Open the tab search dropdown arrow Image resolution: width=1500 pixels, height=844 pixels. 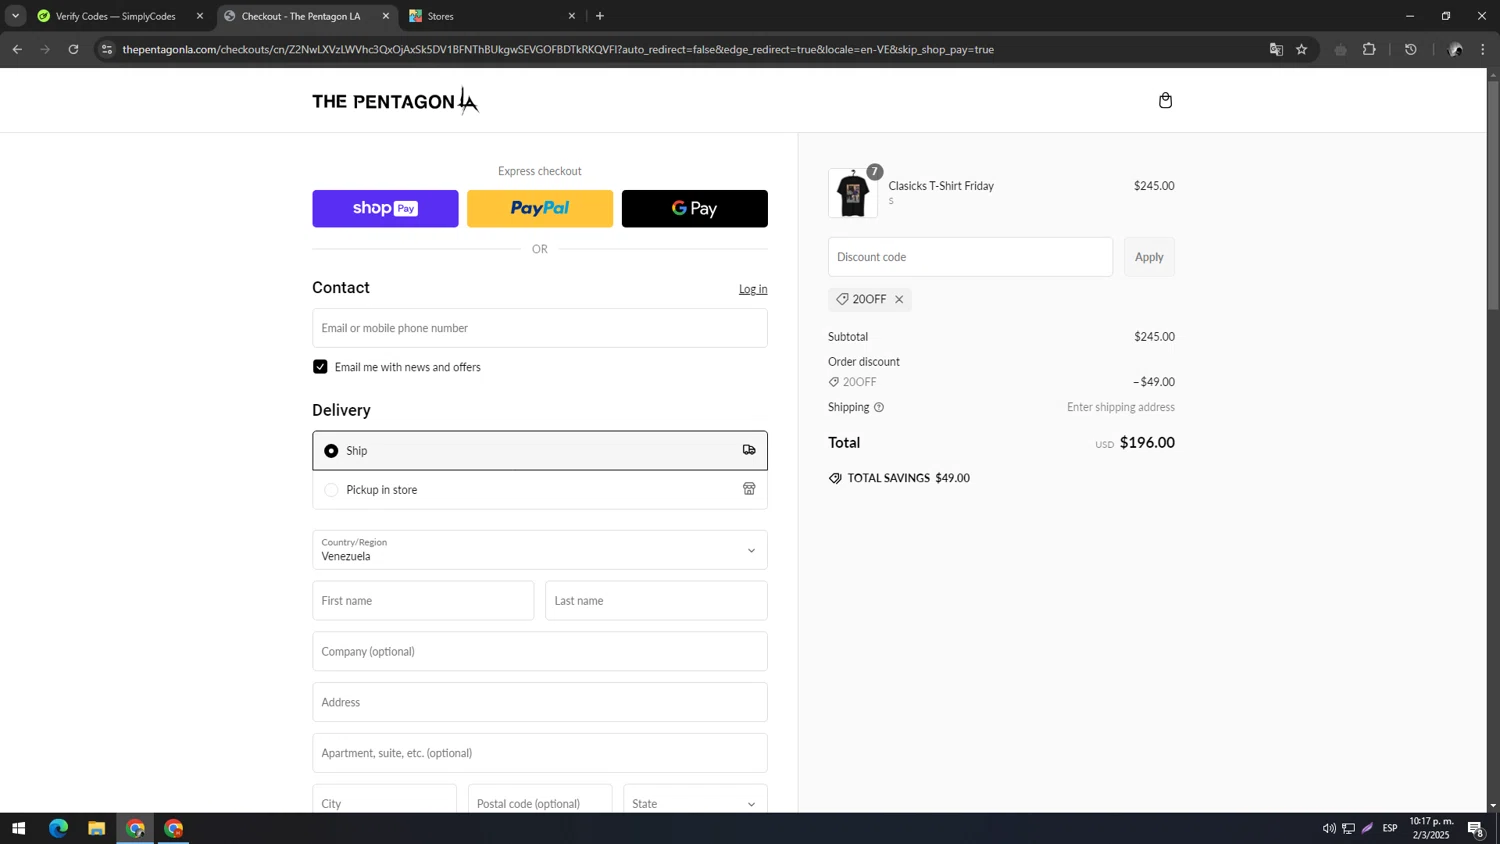(15, 16)
